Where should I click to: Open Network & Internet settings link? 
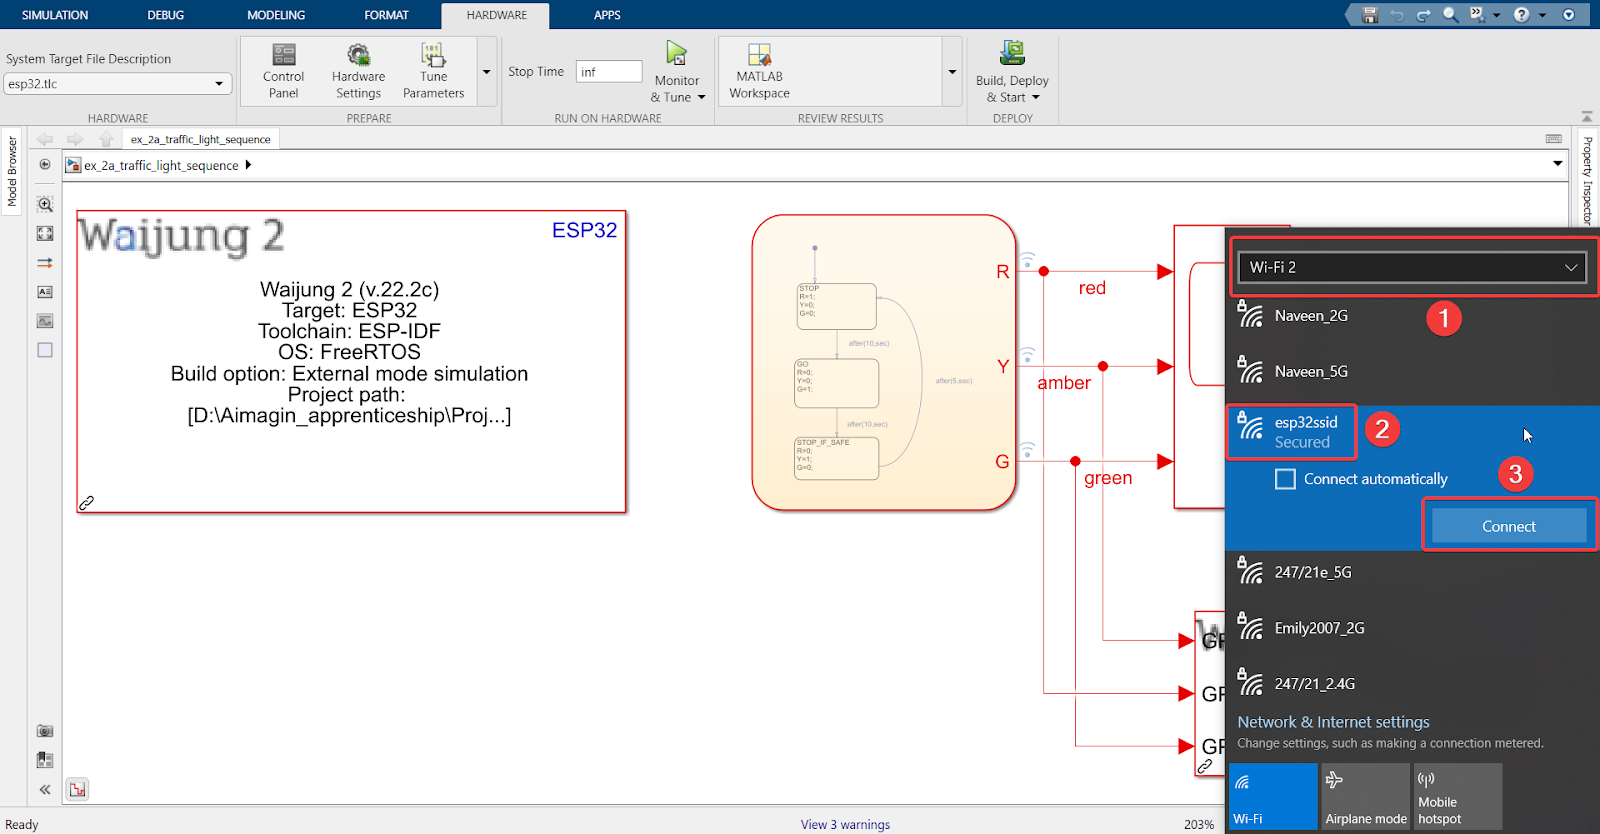tap(1333, 722)
